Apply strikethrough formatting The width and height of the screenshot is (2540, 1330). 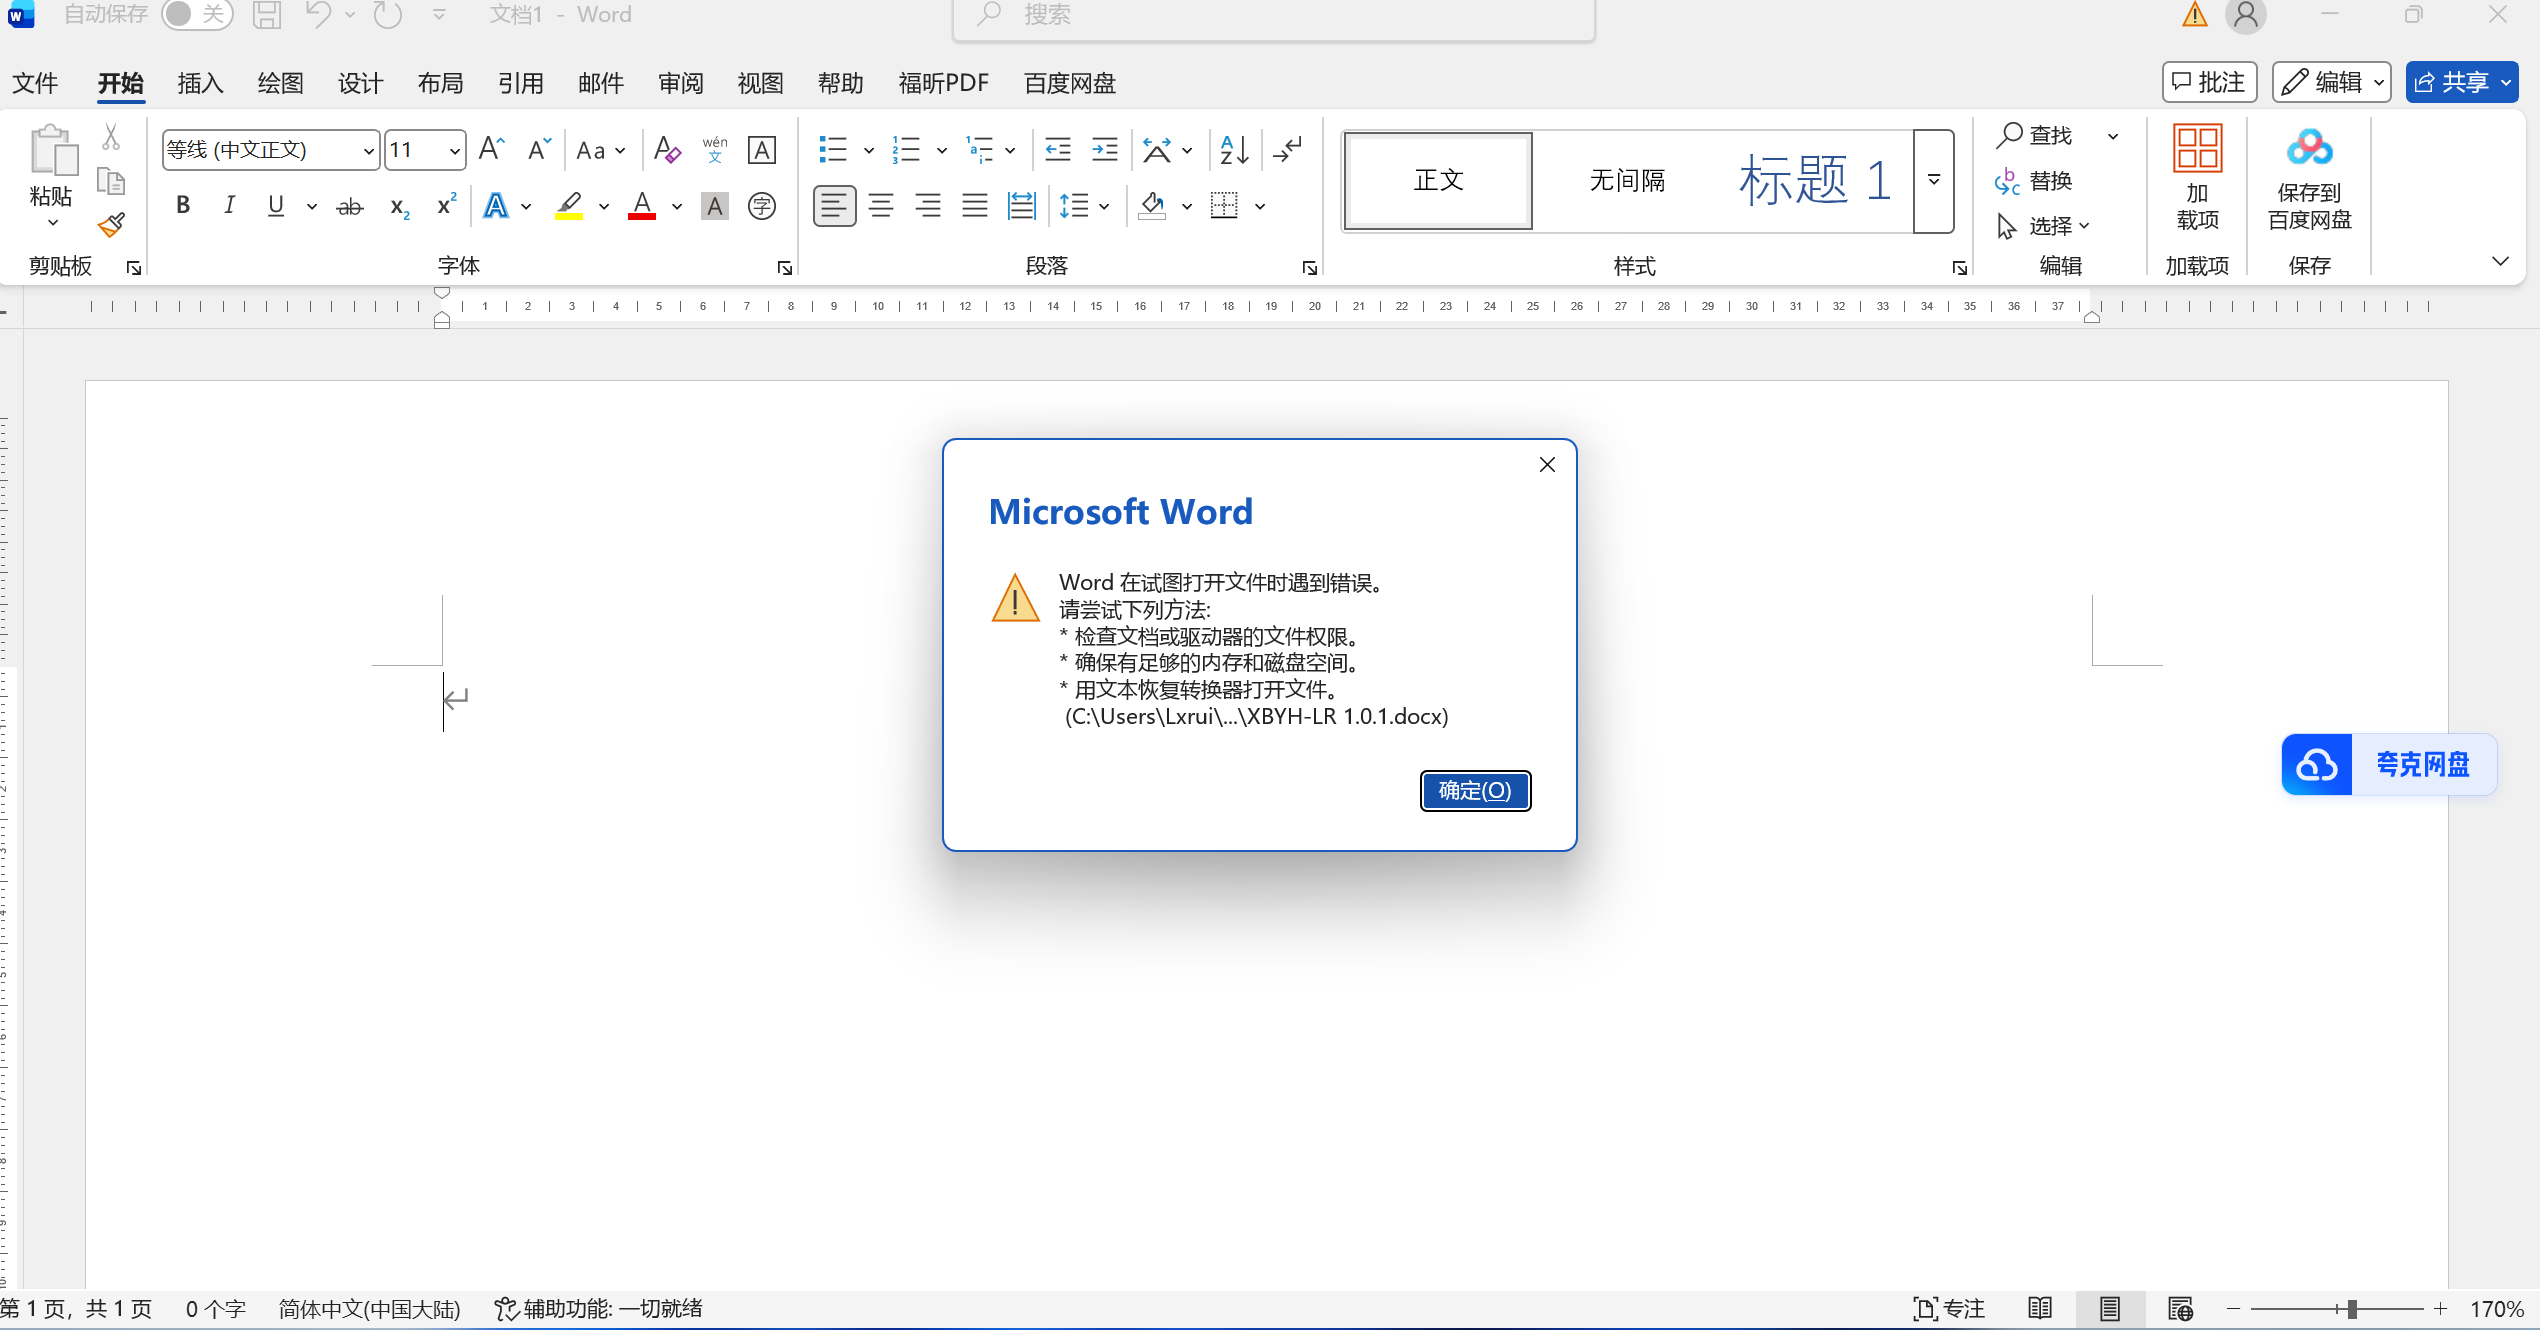pos(349,207)
